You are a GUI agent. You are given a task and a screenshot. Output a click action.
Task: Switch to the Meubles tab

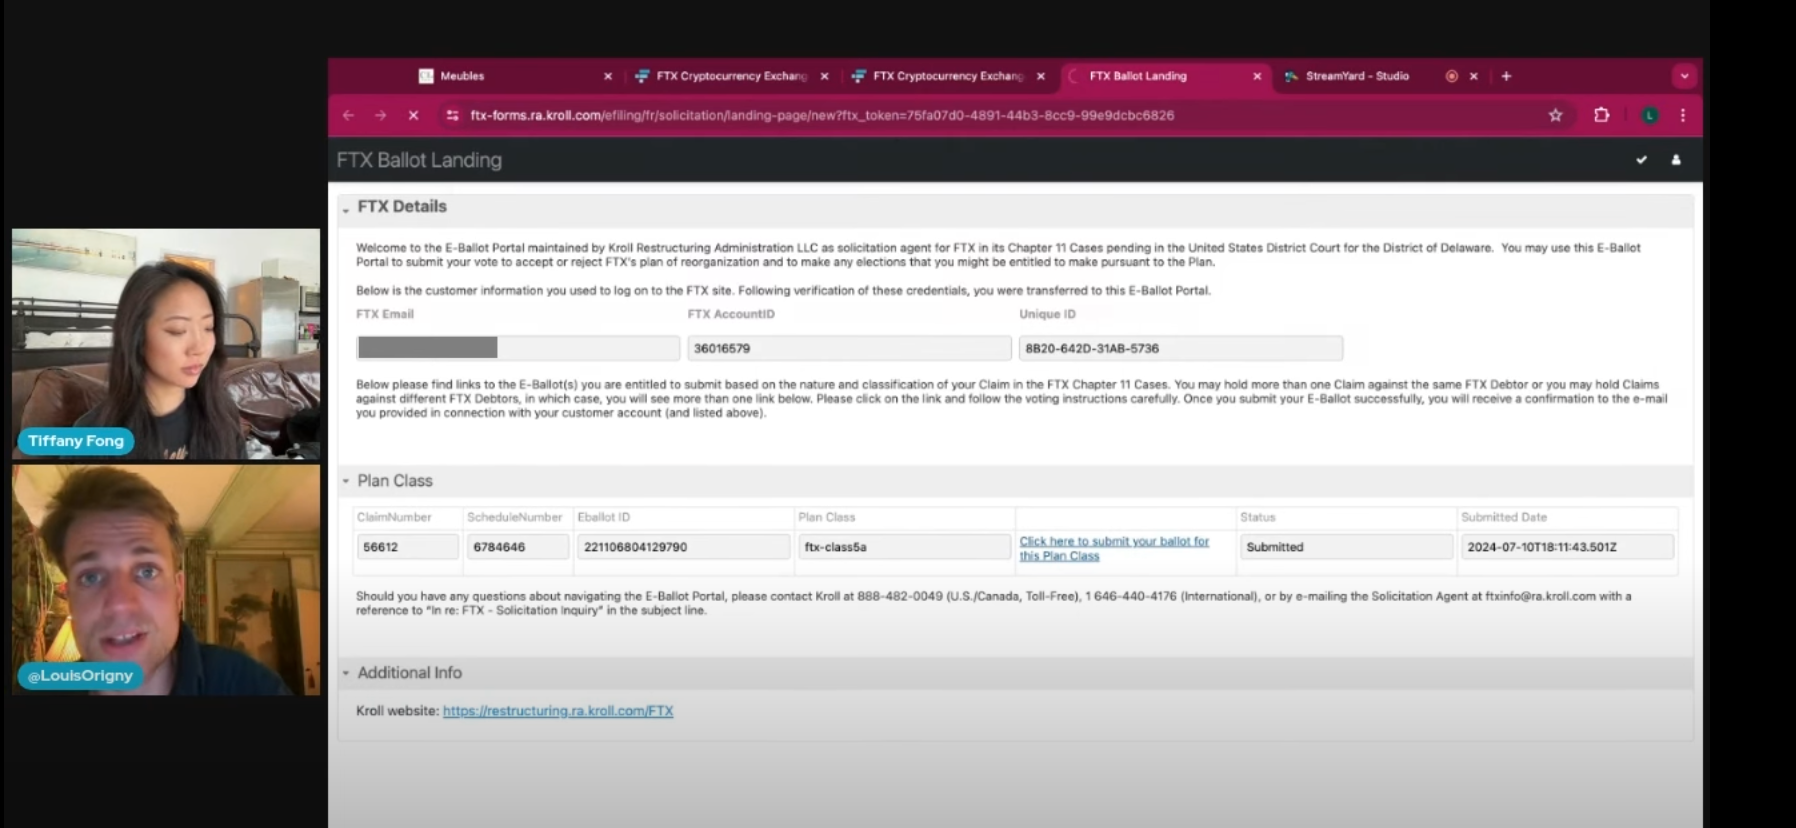(x=515, y=76)
